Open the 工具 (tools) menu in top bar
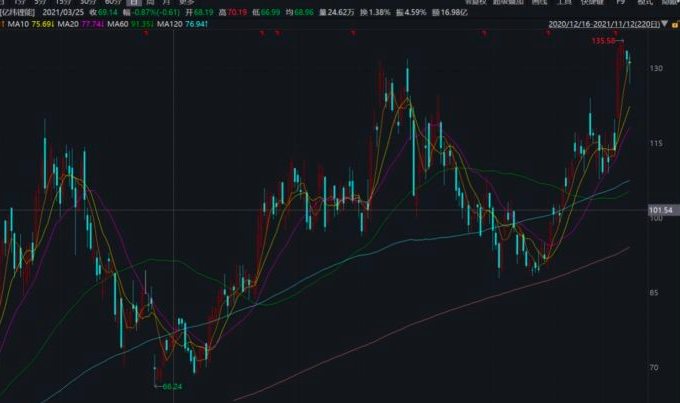680x403 pixels. tap(564, 2)
